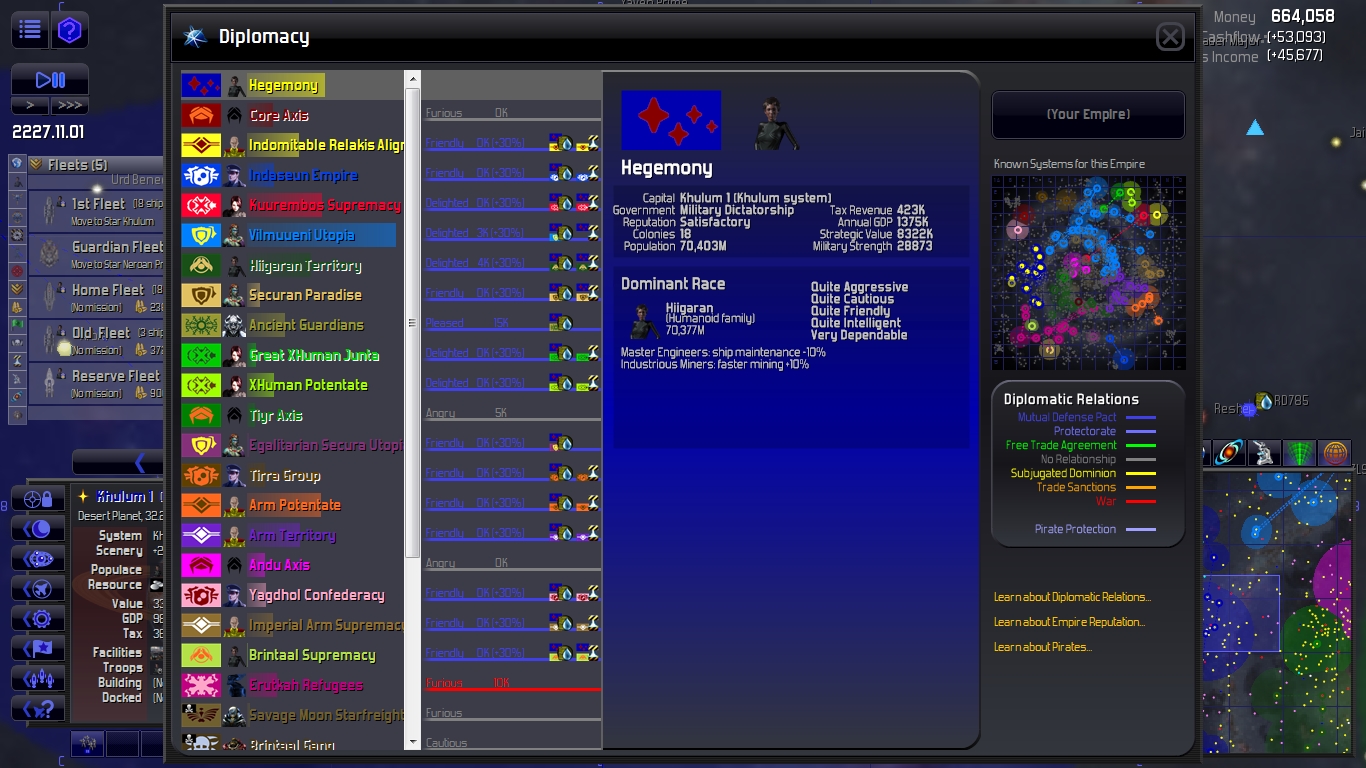This screenshot has width=1366, height=768.
Task: Select the red target icon in left strip
Action: pyautogui.click(x=17, y=271)
